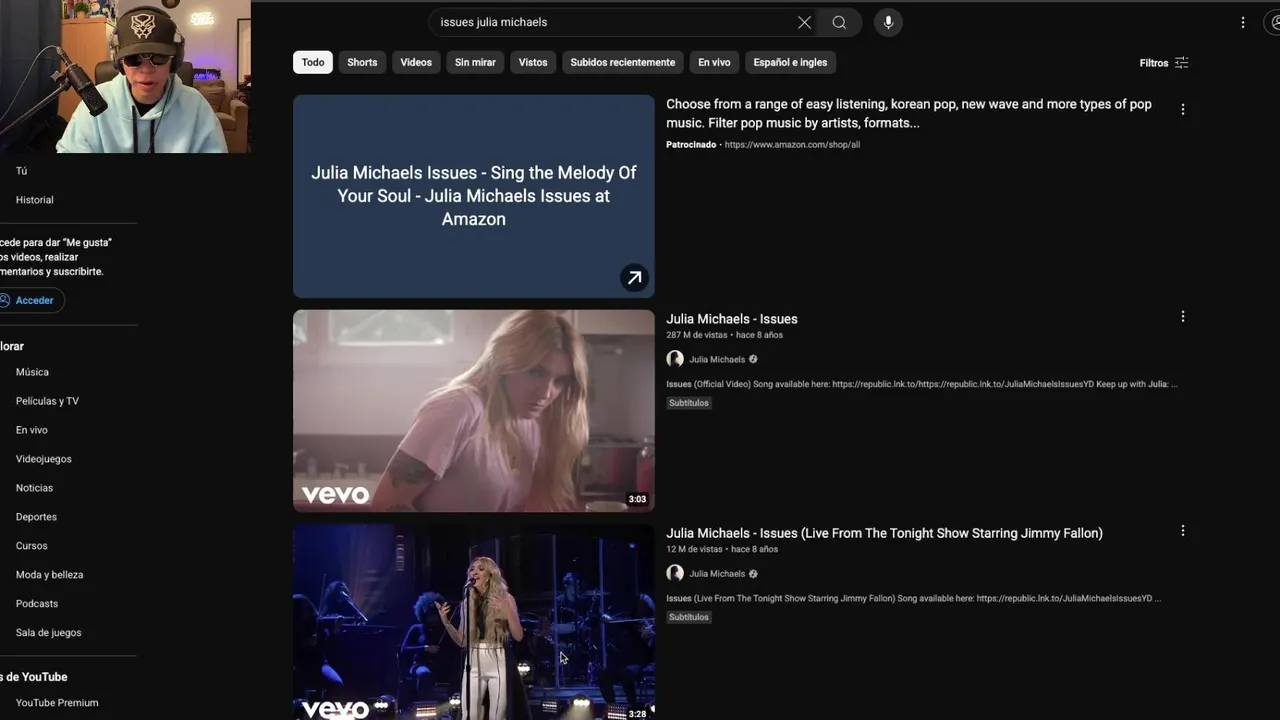Play the Julia Michaels - Issues vevo thumbnail
Screen dimensions: 1280x720
pos(474,411)
